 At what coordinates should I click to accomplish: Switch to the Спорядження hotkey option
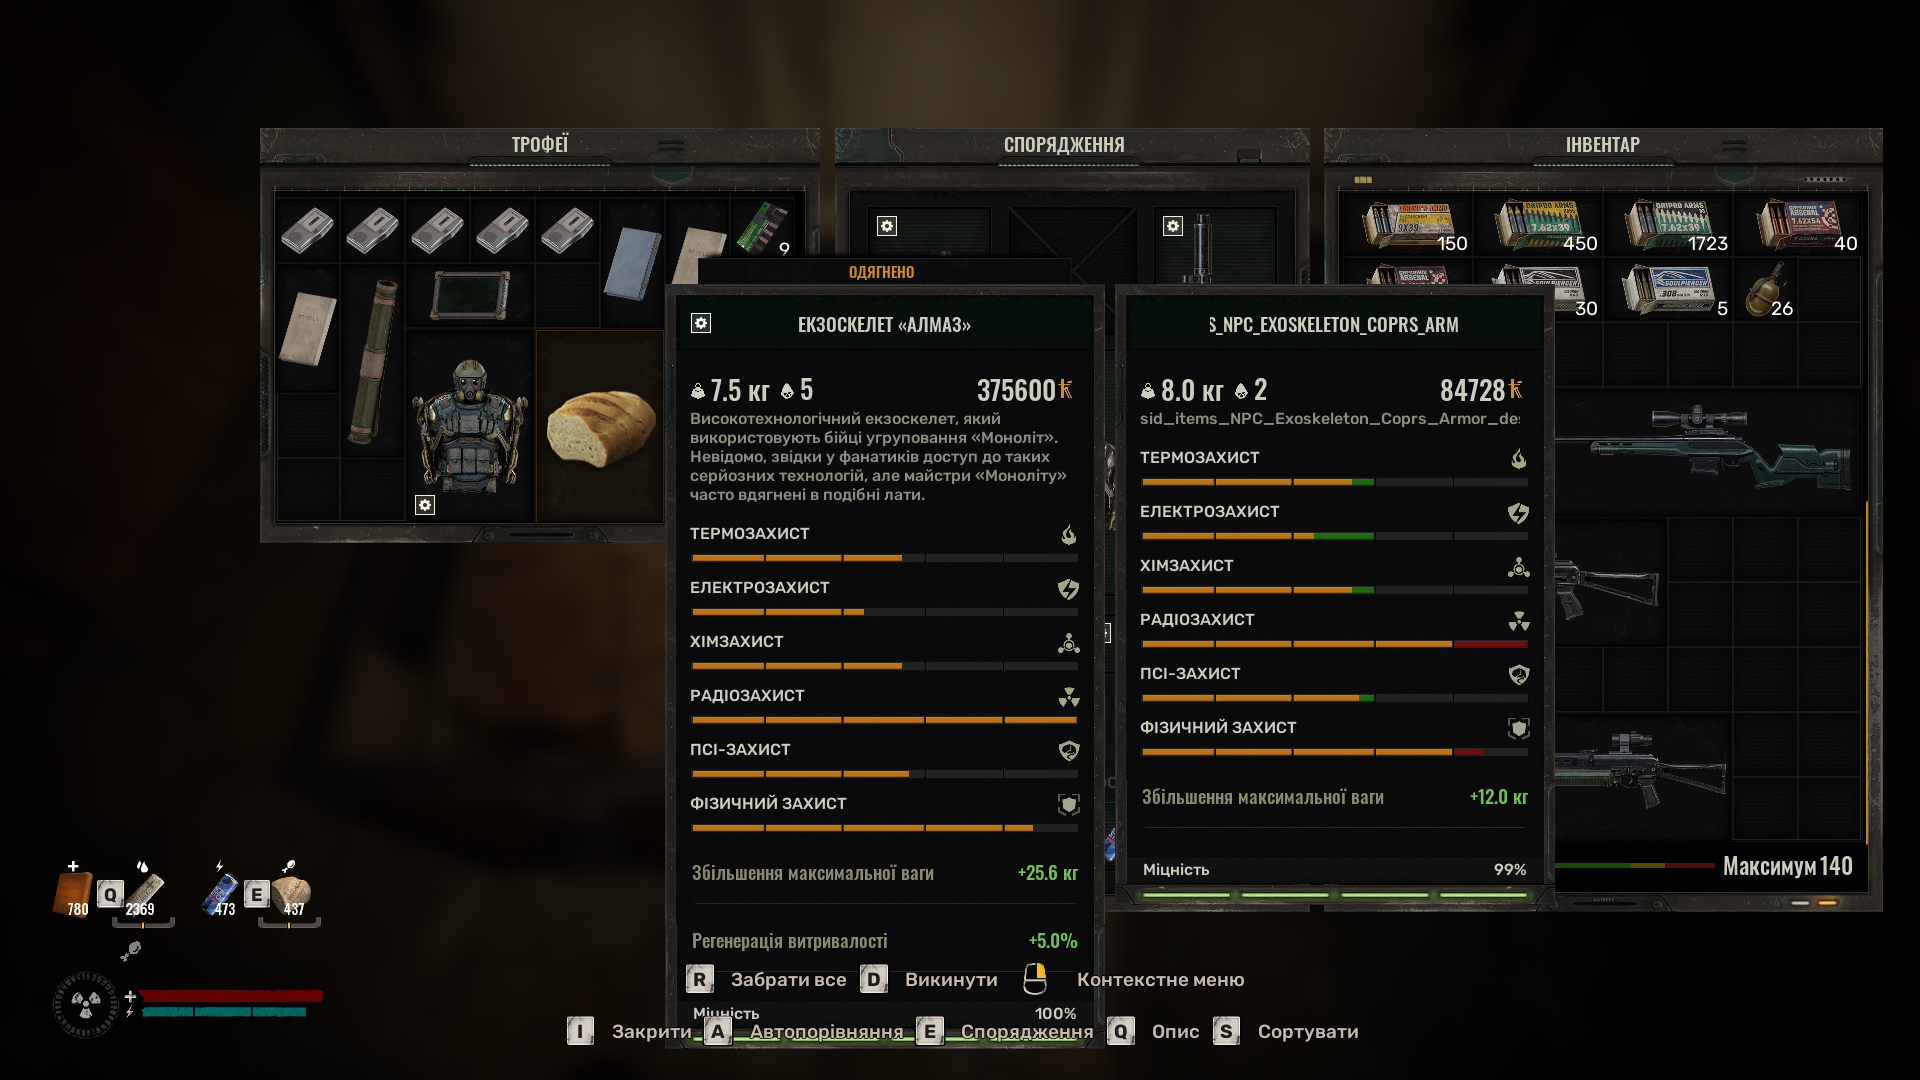click(x=1027, y=1032)
